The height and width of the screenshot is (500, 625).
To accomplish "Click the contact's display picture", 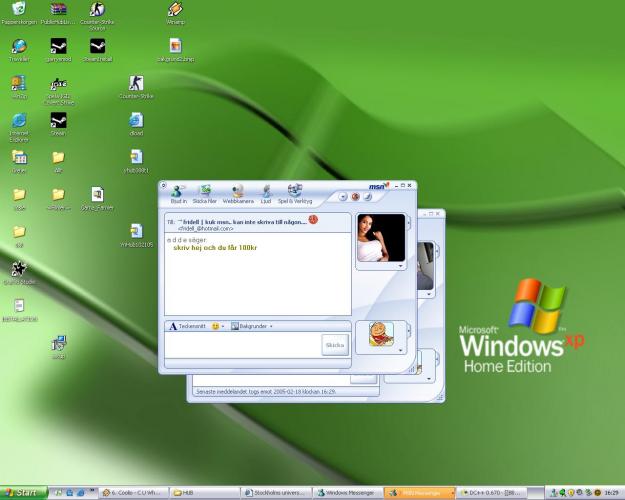I will pos(380,237).
